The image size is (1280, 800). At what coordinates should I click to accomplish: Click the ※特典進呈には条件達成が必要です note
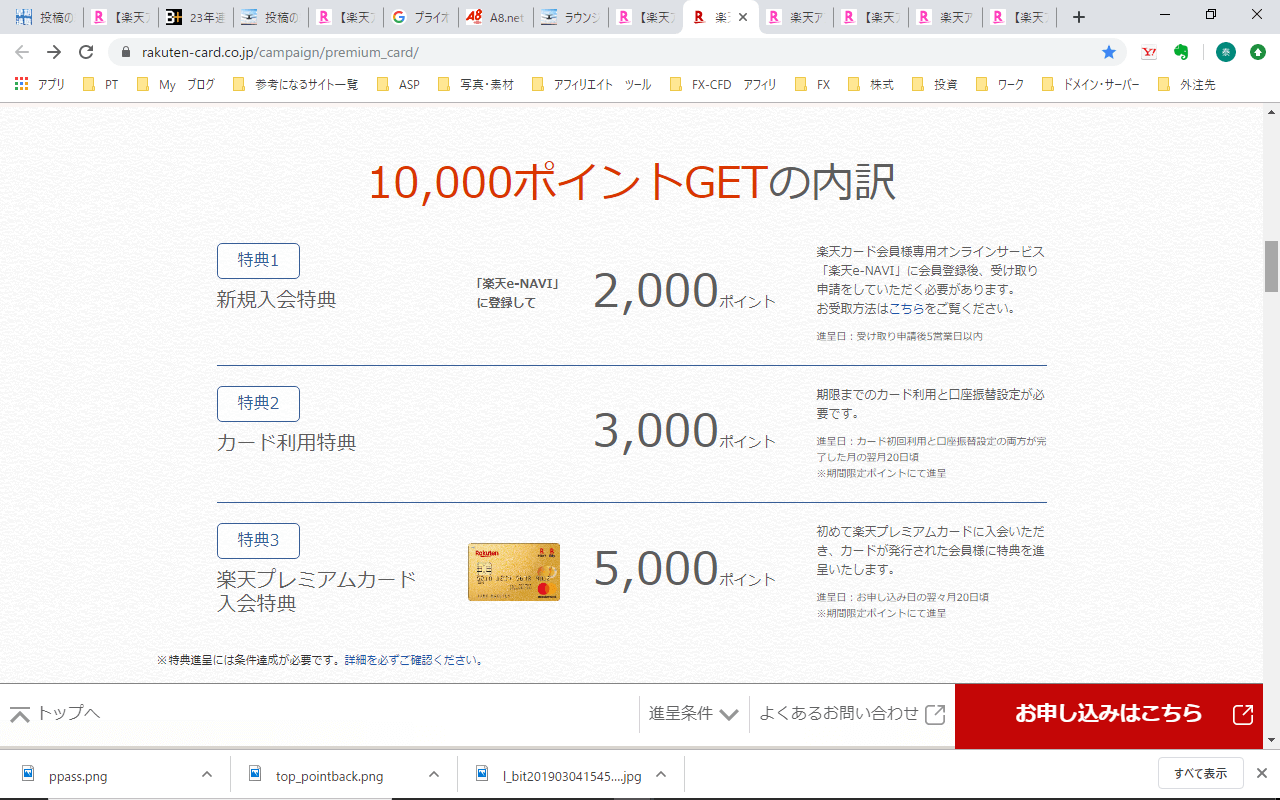(x=321, y=660)
